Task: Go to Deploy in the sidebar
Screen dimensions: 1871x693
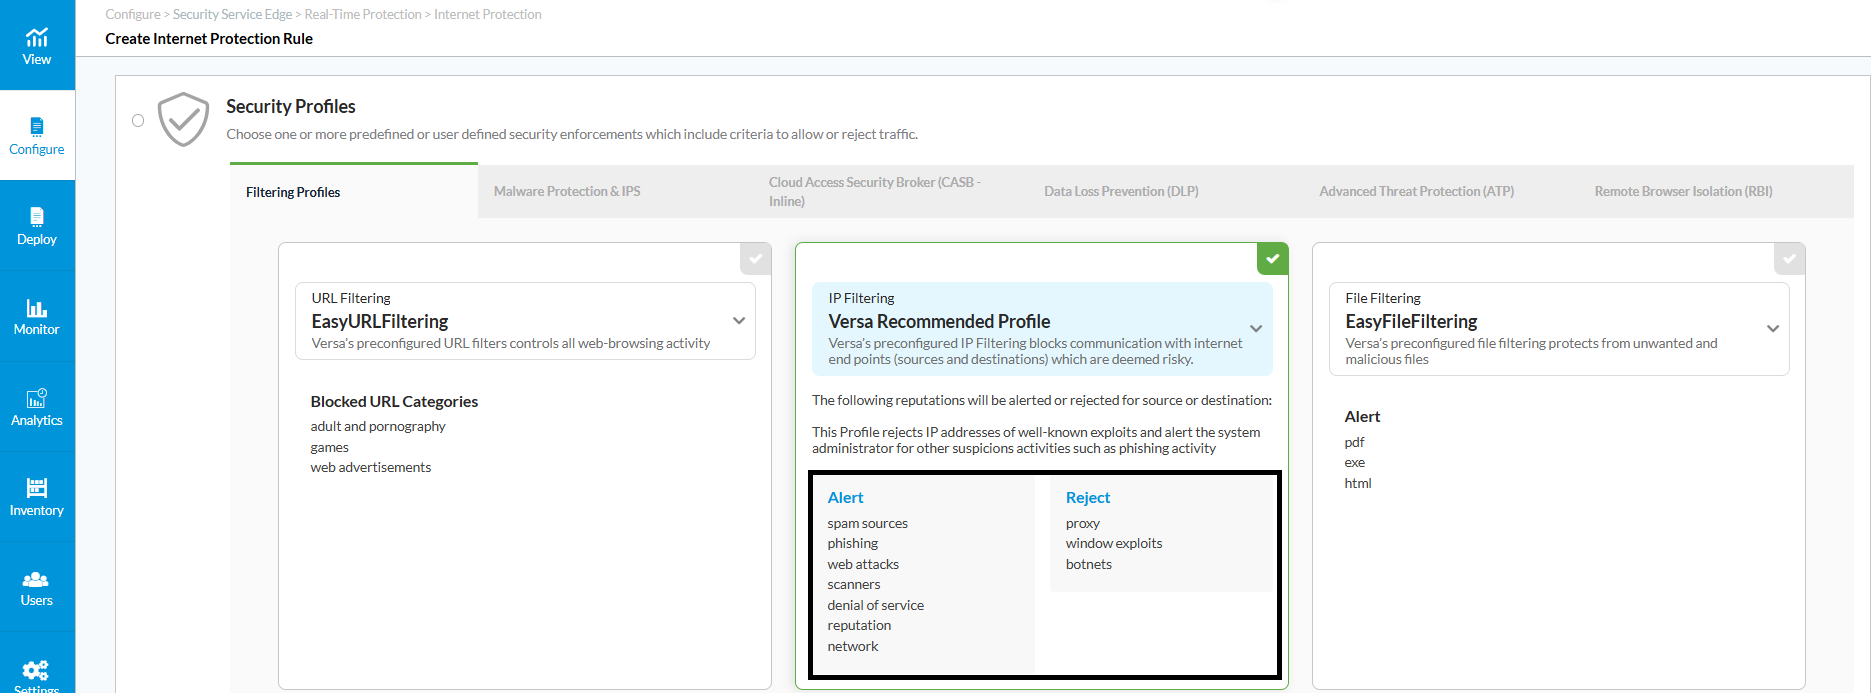Action: (37, 226)
